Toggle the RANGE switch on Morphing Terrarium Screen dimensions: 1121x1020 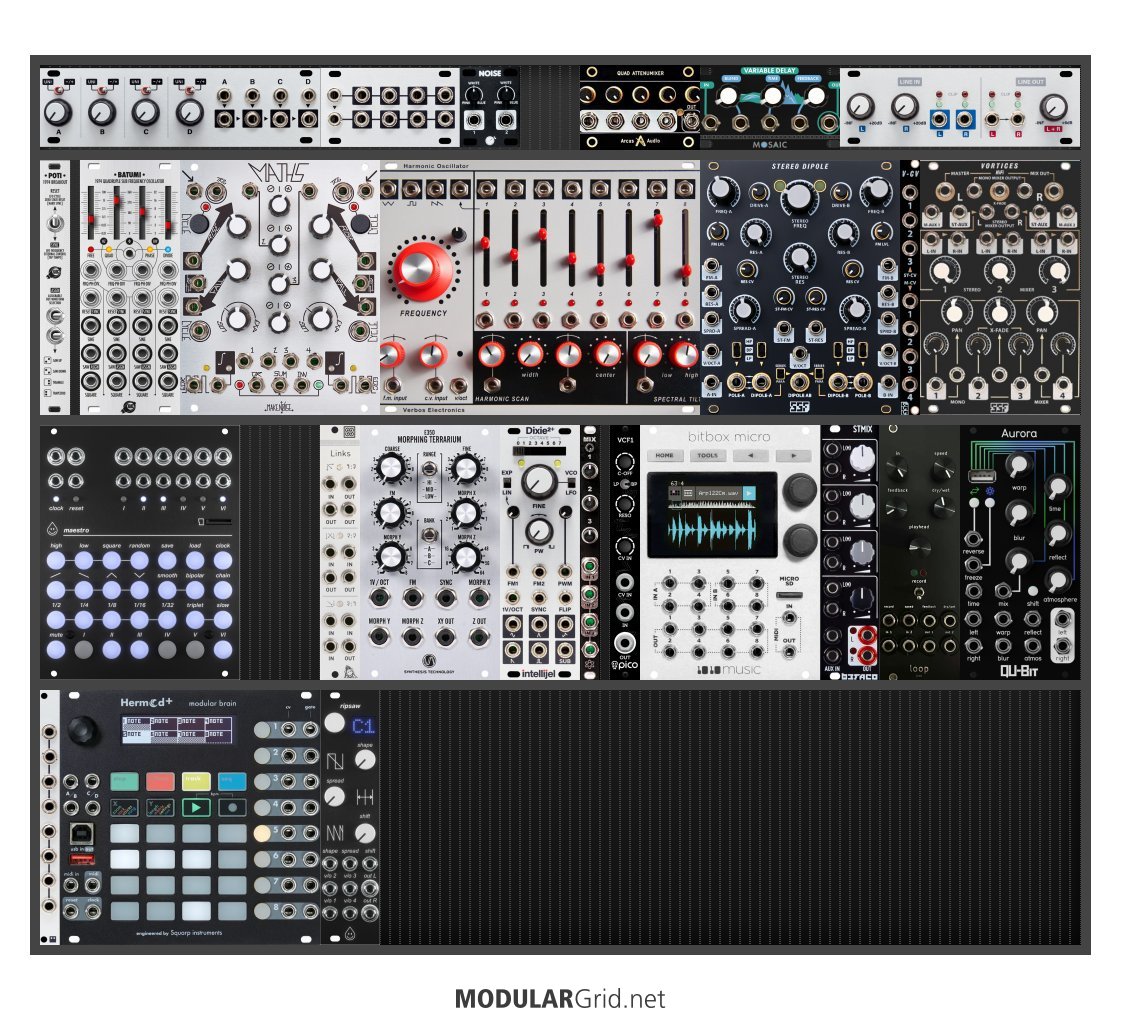[x=429, y=471]
